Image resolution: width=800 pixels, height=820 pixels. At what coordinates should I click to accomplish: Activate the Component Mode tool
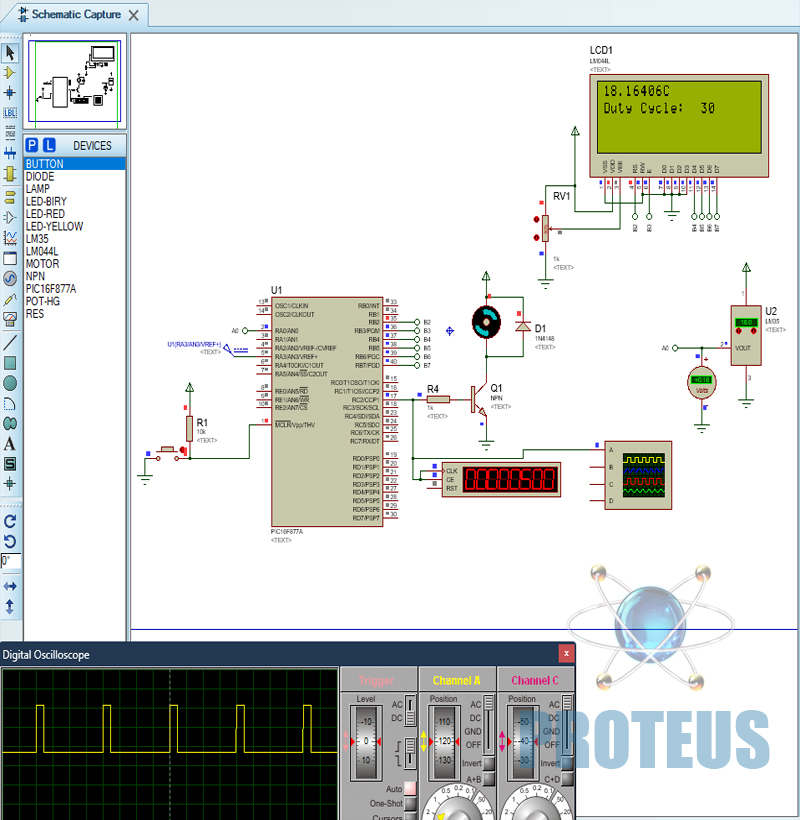coord(10,73)
